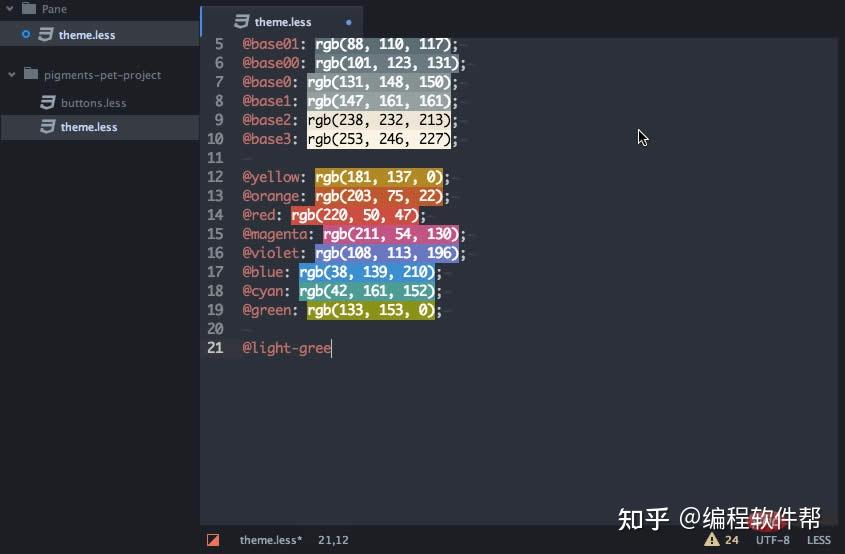Open the UTF-8 encoding selector
Screen dimensions: 845x554
[x=772, y=540]
